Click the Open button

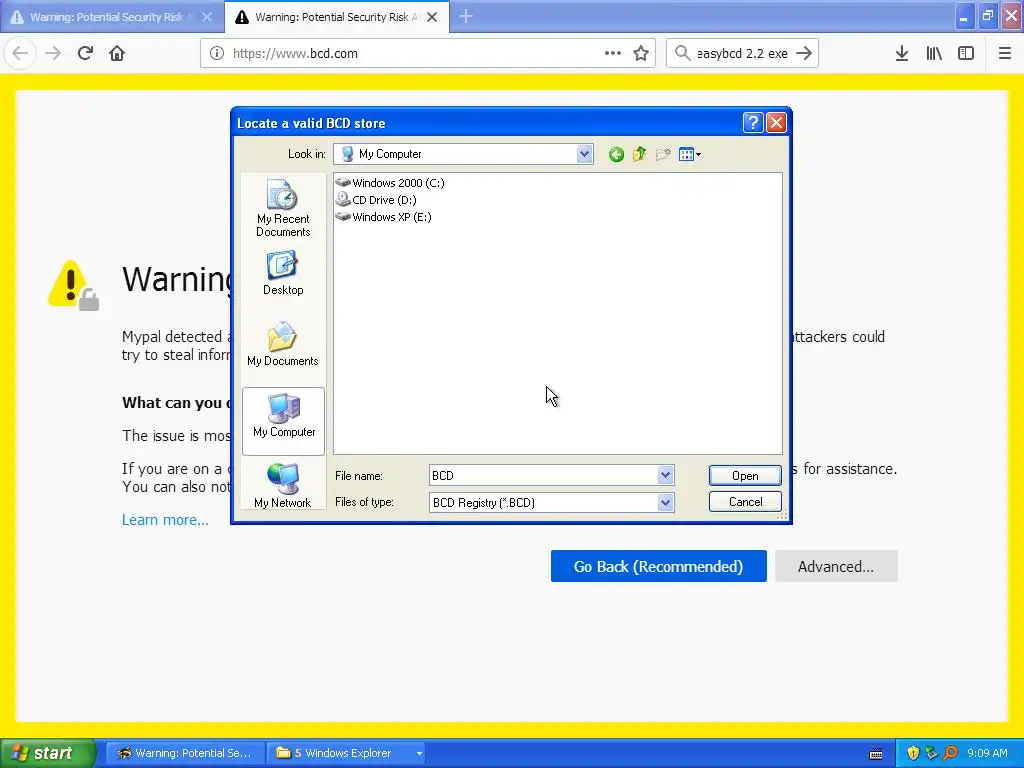tap(745, 475)
